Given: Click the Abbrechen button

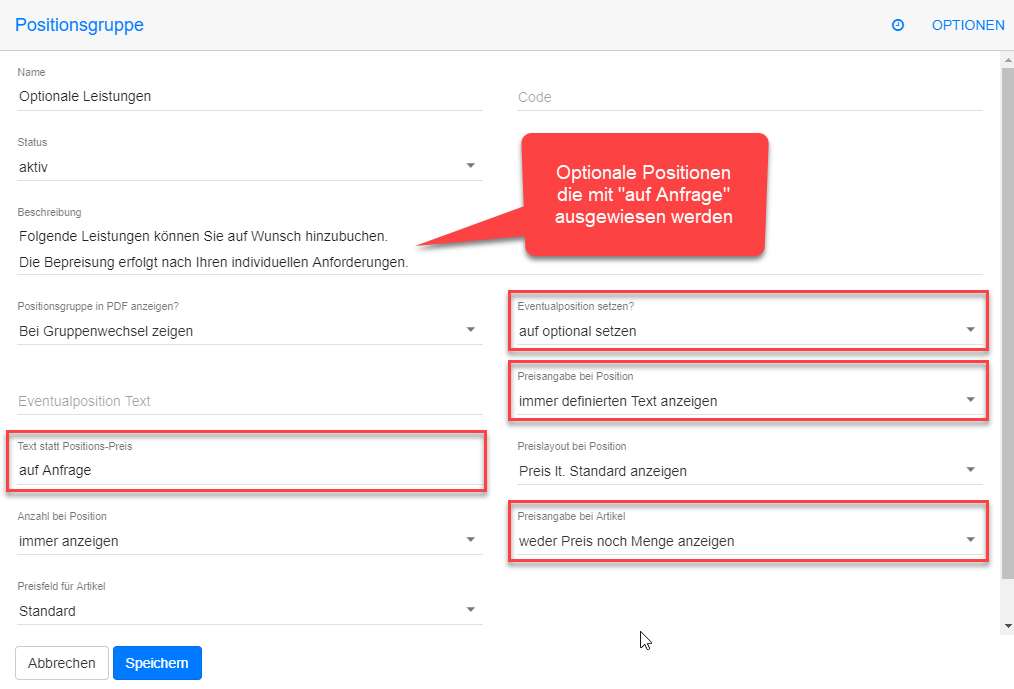Looking at the screenshot, I should (61, 663).
